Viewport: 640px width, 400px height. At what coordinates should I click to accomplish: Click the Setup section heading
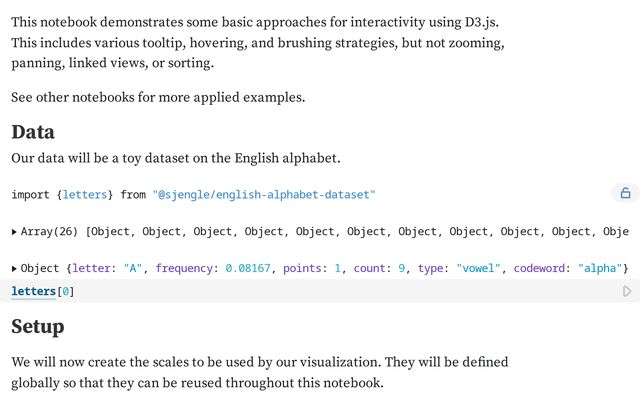(38, 327)
